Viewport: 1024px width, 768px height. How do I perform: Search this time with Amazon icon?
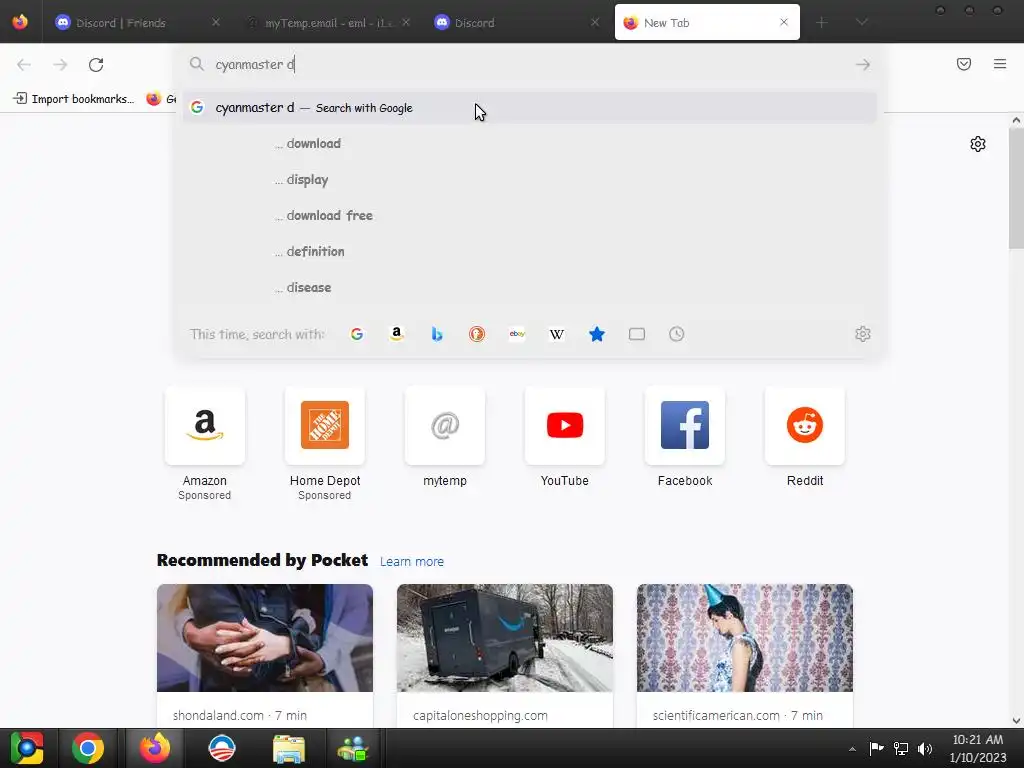(396, 334)
